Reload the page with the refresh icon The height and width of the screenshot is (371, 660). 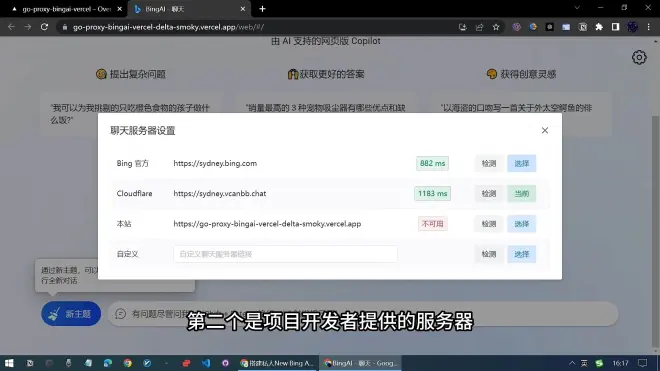pos(44,27)
